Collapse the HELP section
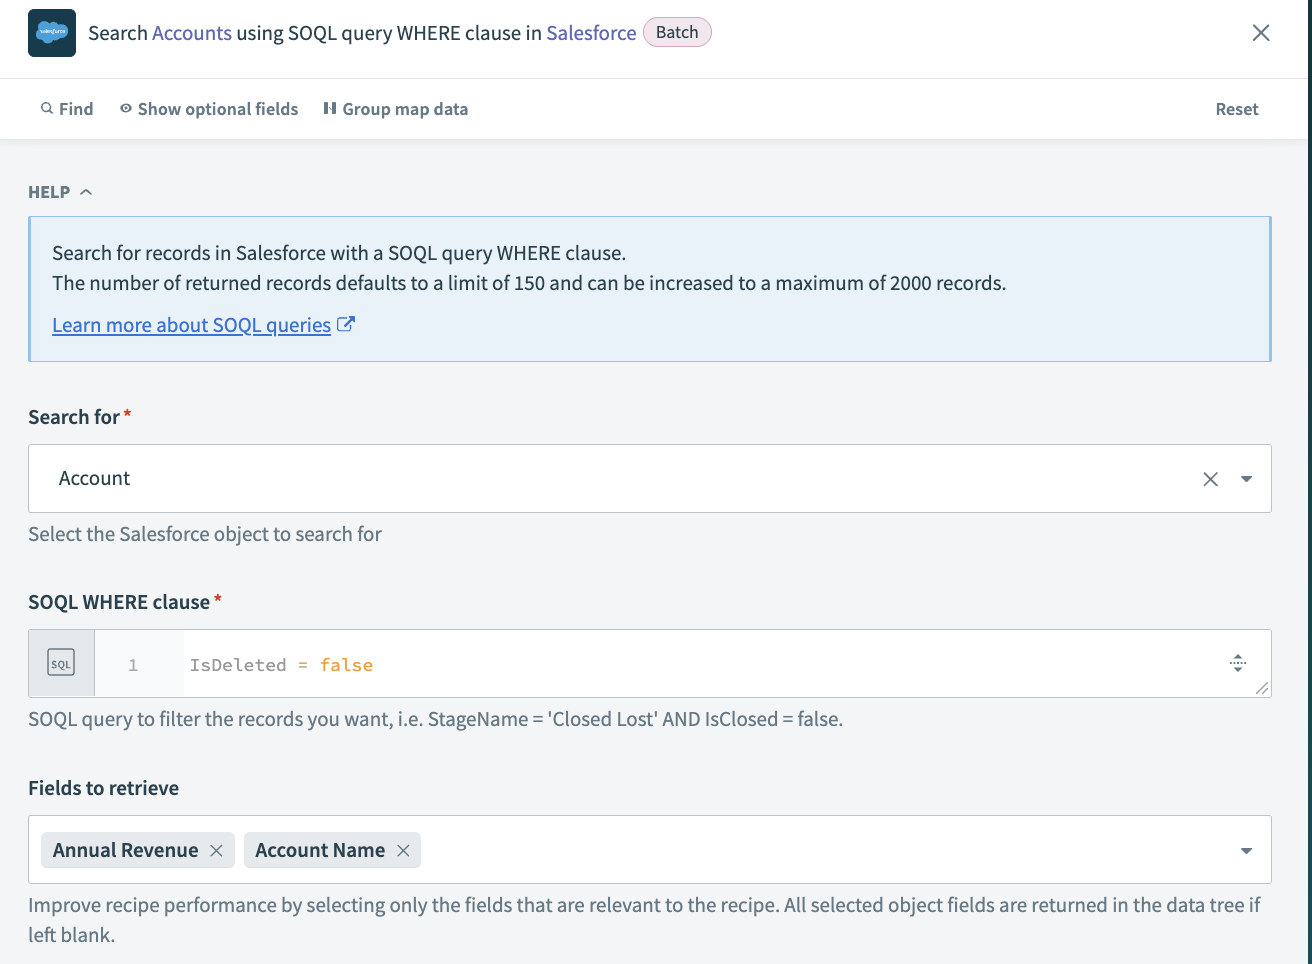Image resolution: width=1312 pixels, height=964 pixels. click(85, 190)
